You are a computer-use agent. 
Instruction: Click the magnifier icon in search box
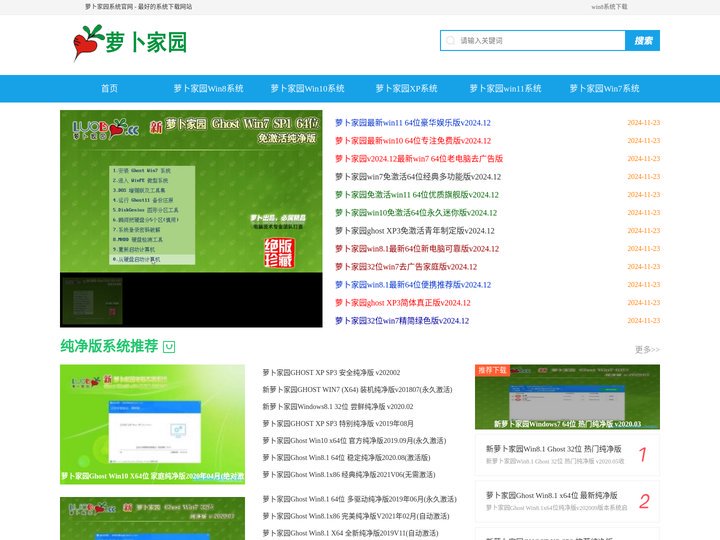click(451, 40)
